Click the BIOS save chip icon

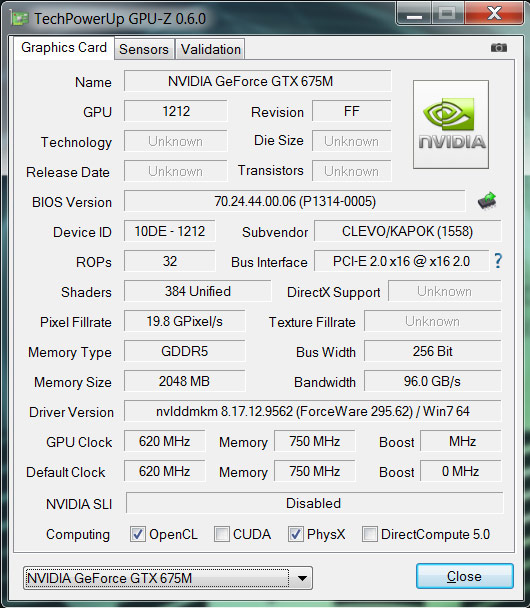pos(487,201)
